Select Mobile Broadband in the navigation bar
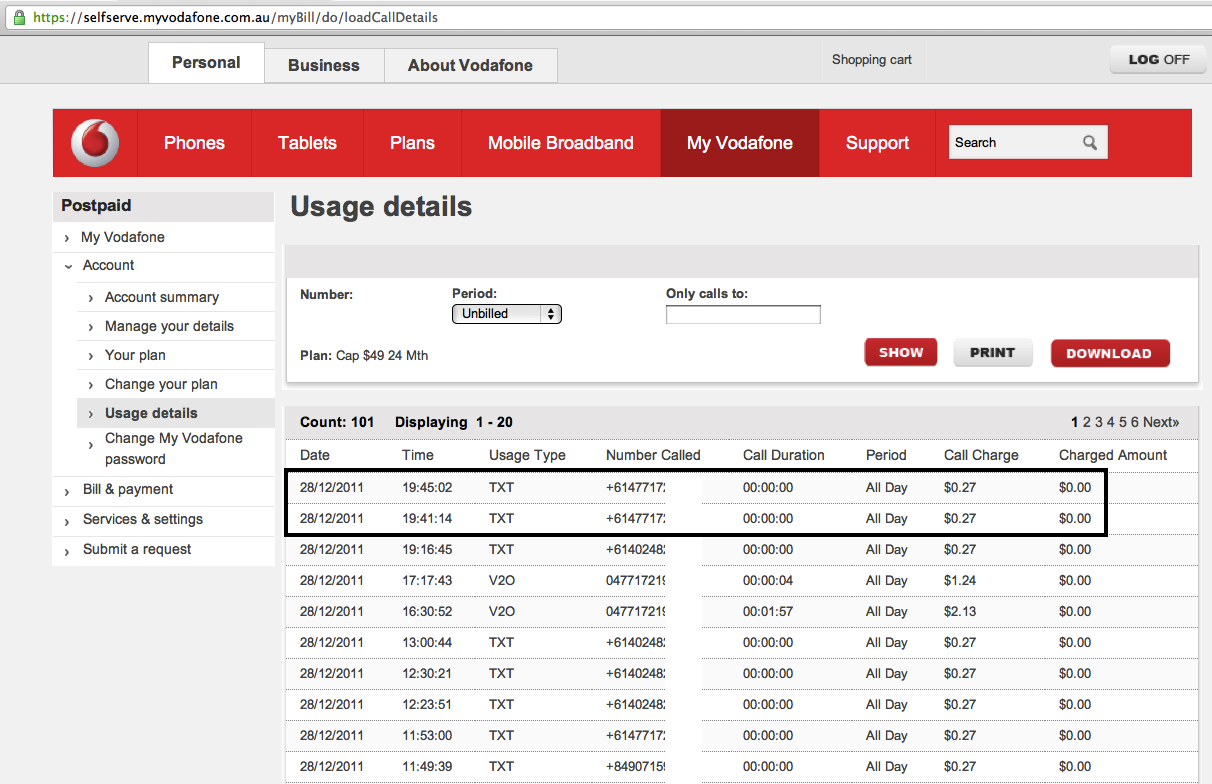The image size is (1212, 784). 561,143
